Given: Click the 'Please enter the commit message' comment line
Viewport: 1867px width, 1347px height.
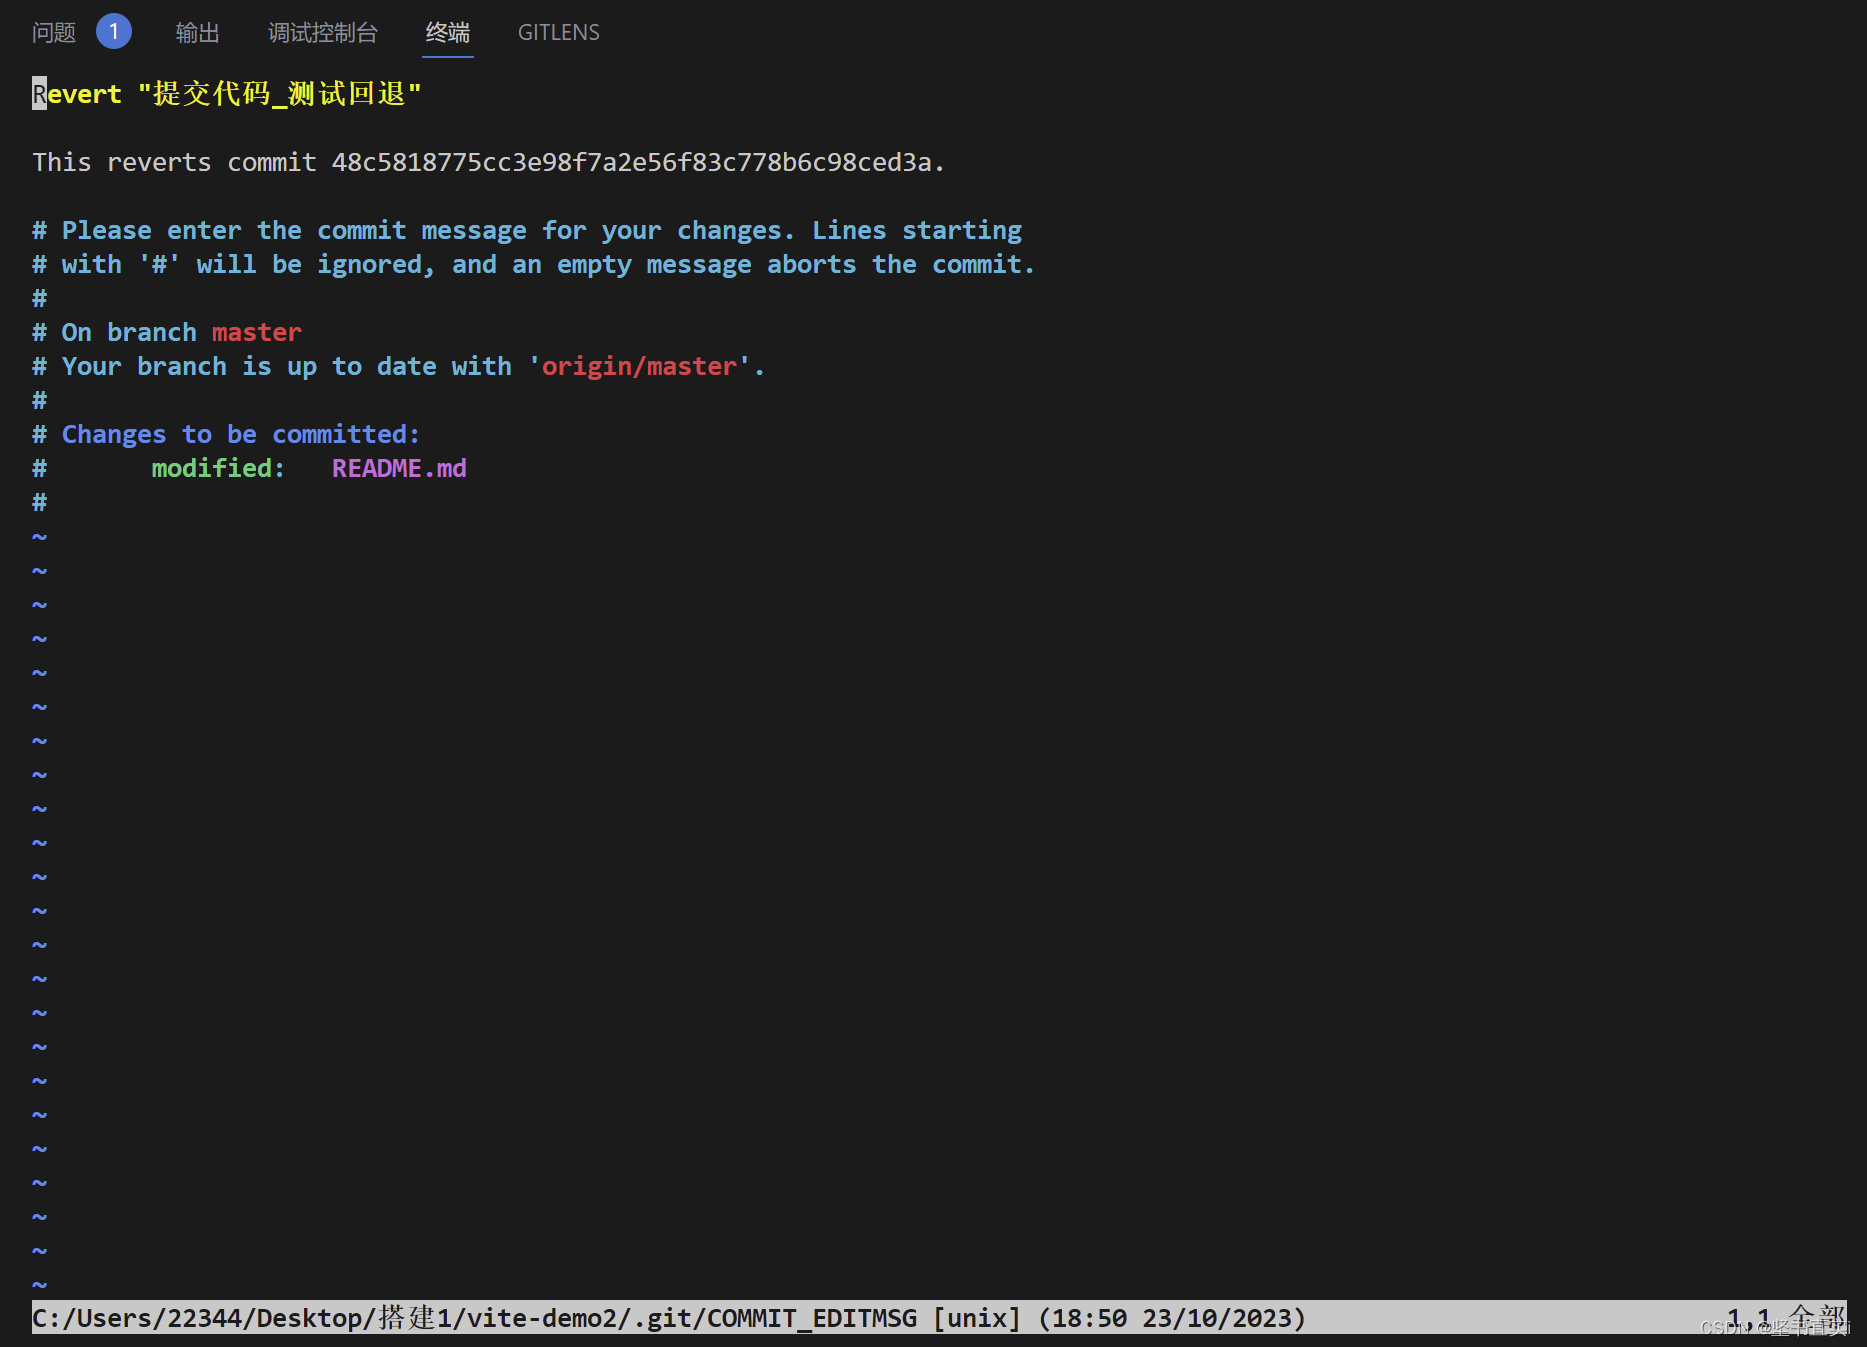Looking at the screenshot, I should [527, 230].
